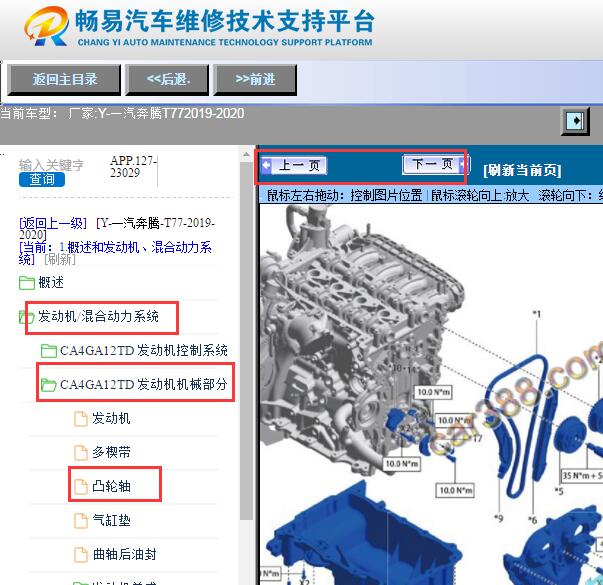The height and width of the screenshot is (585, 603).
Task: Open the 凸轮轴 document
Action: [111, 486]
